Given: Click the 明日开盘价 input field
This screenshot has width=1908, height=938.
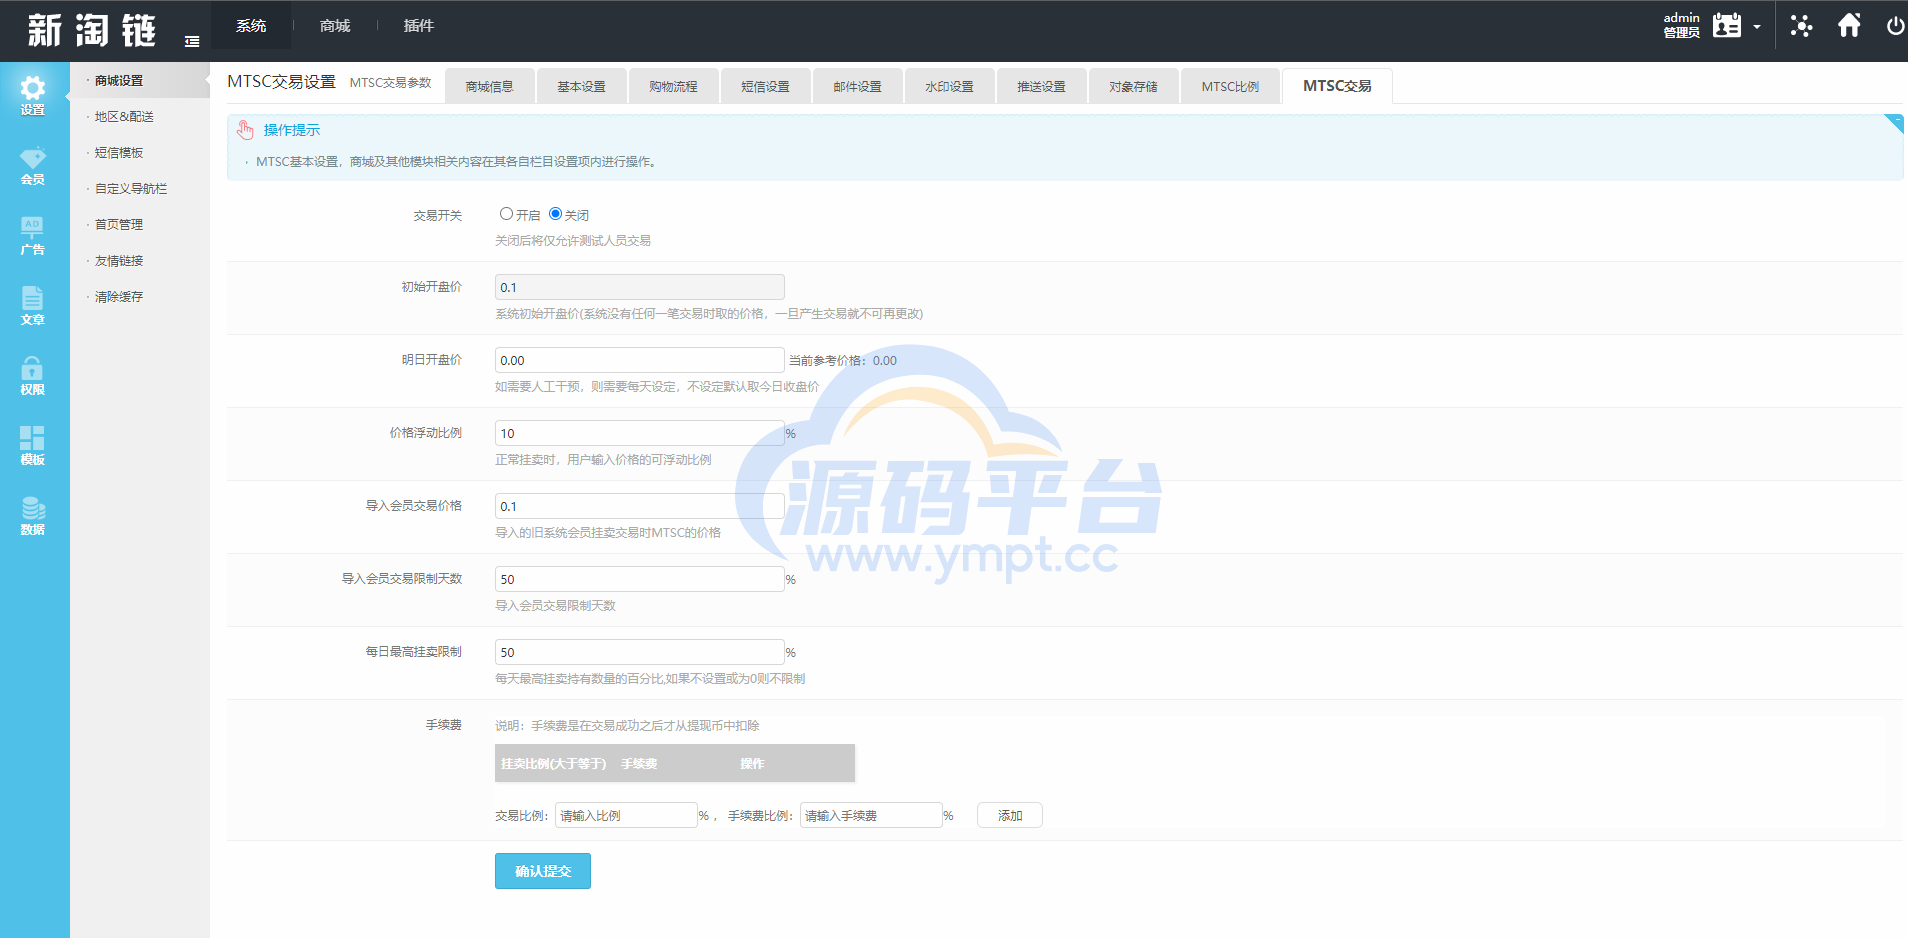Looking at the screenshot, I should pos(640,360).
